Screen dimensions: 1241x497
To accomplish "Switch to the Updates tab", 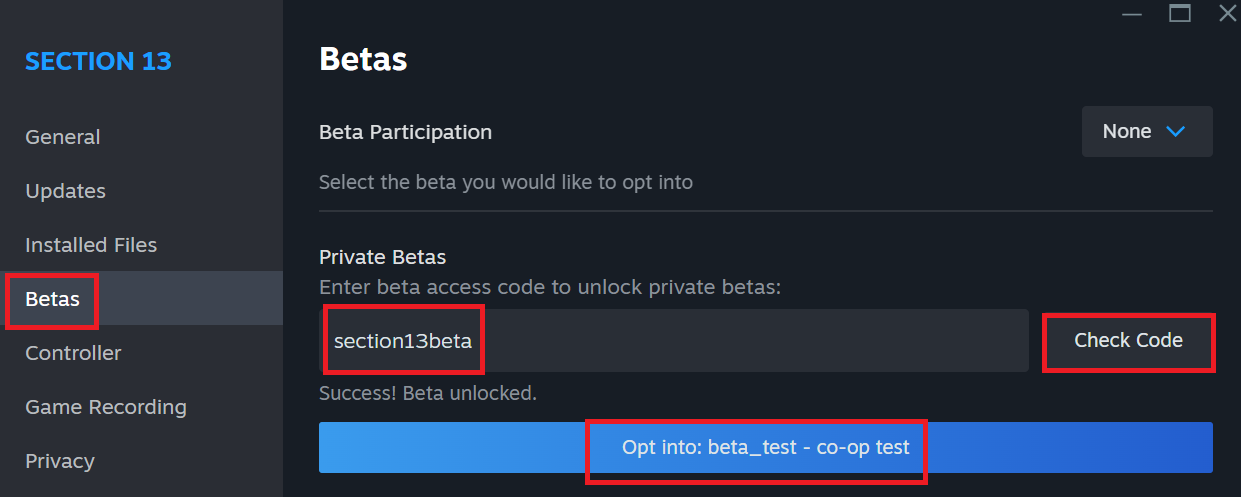I will tap(65, 191).
